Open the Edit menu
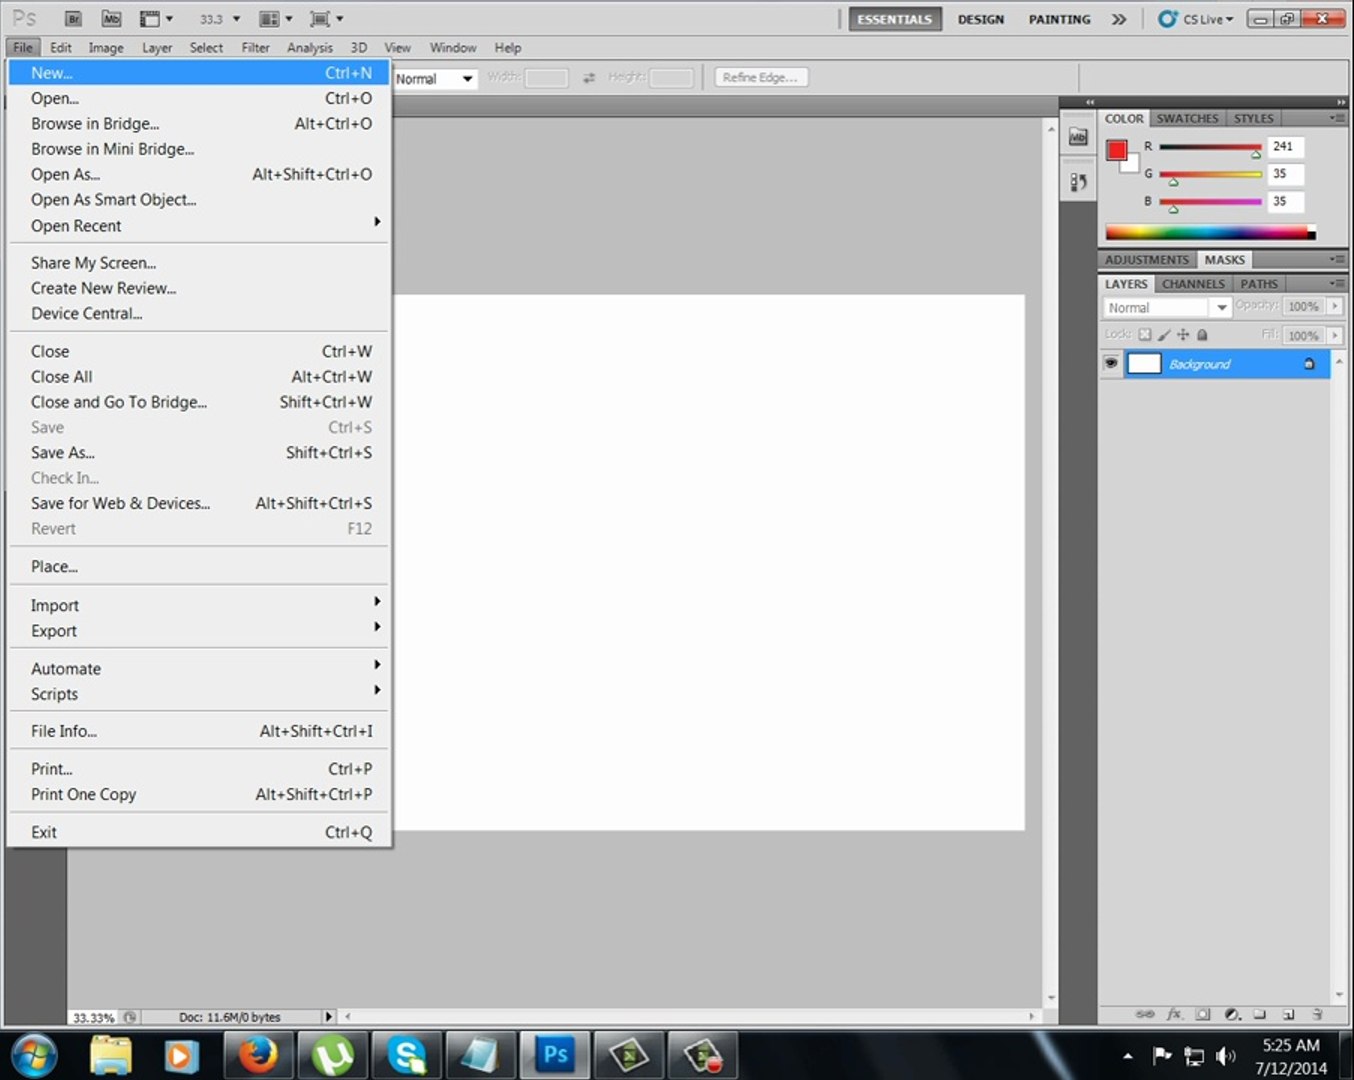 tap(61, 47)
